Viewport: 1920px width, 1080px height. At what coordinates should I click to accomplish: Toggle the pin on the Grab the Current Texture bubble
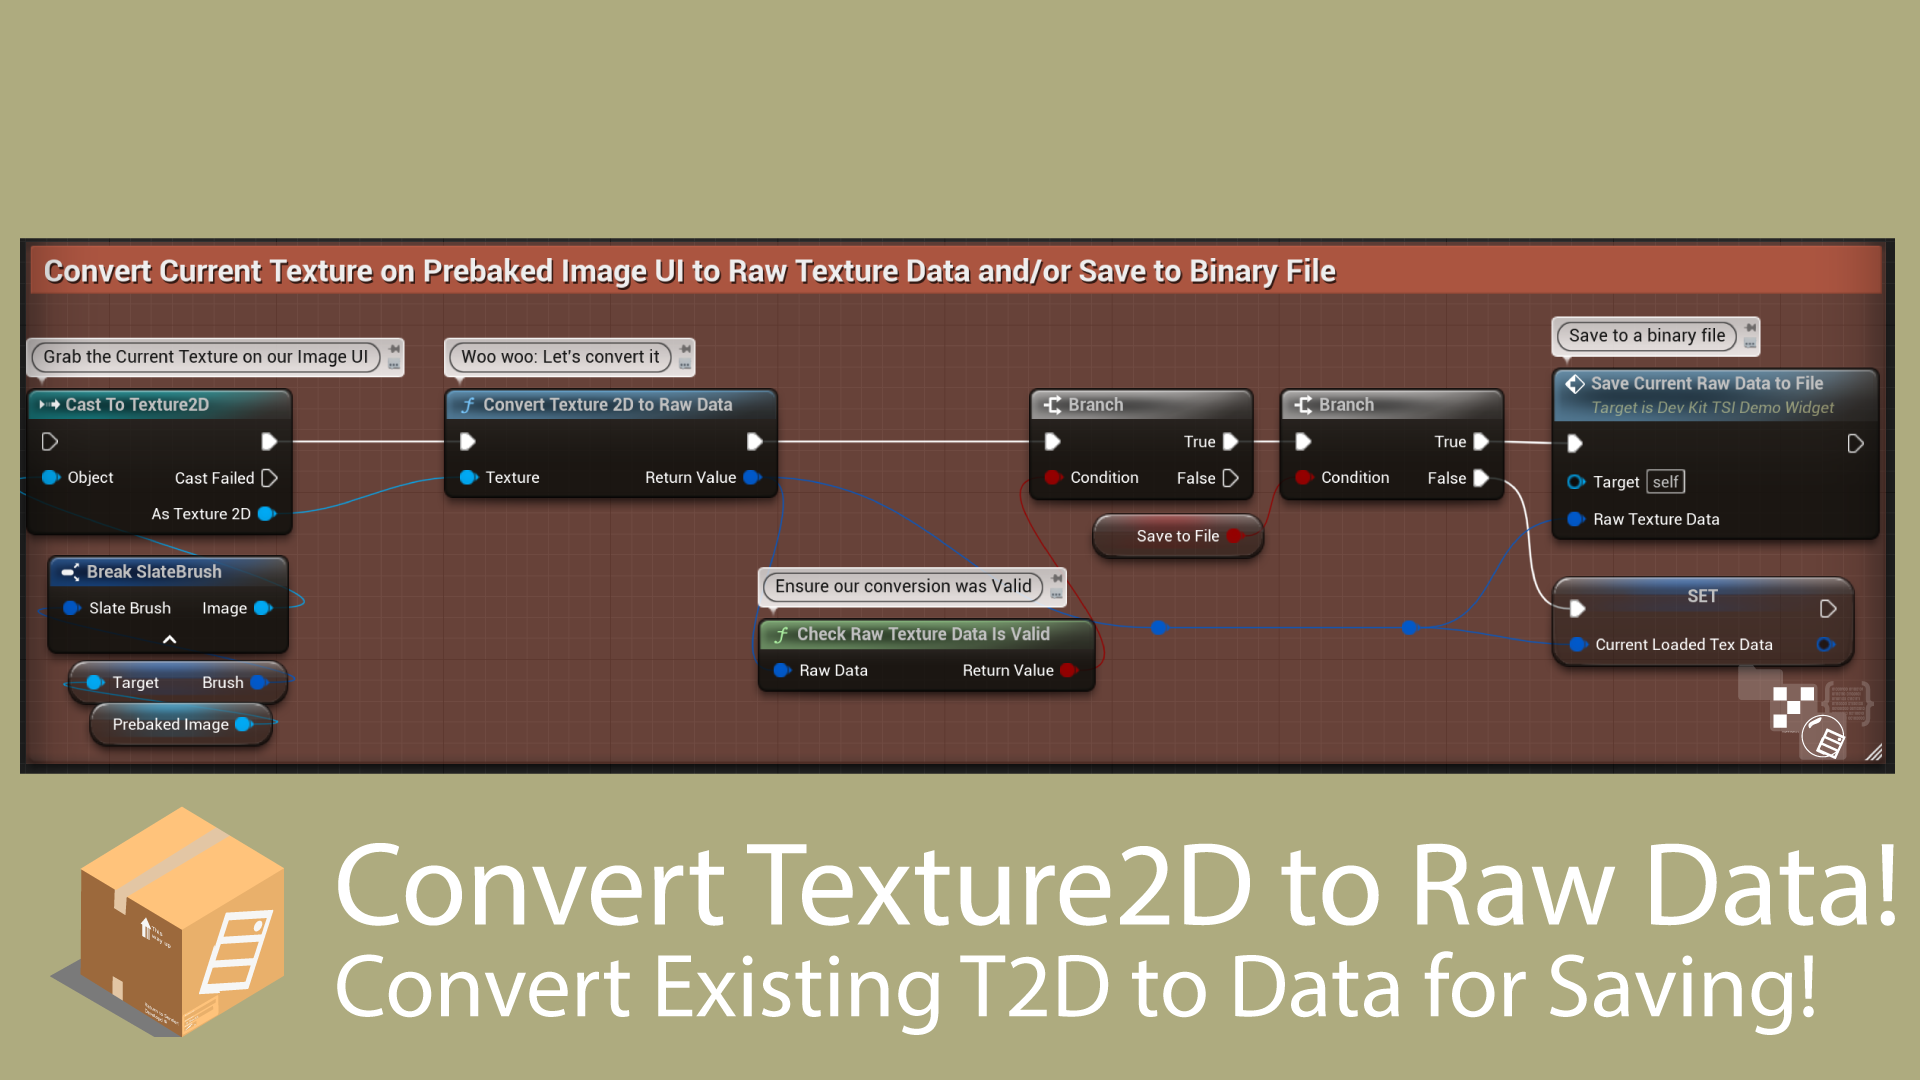tap(392, 350)
